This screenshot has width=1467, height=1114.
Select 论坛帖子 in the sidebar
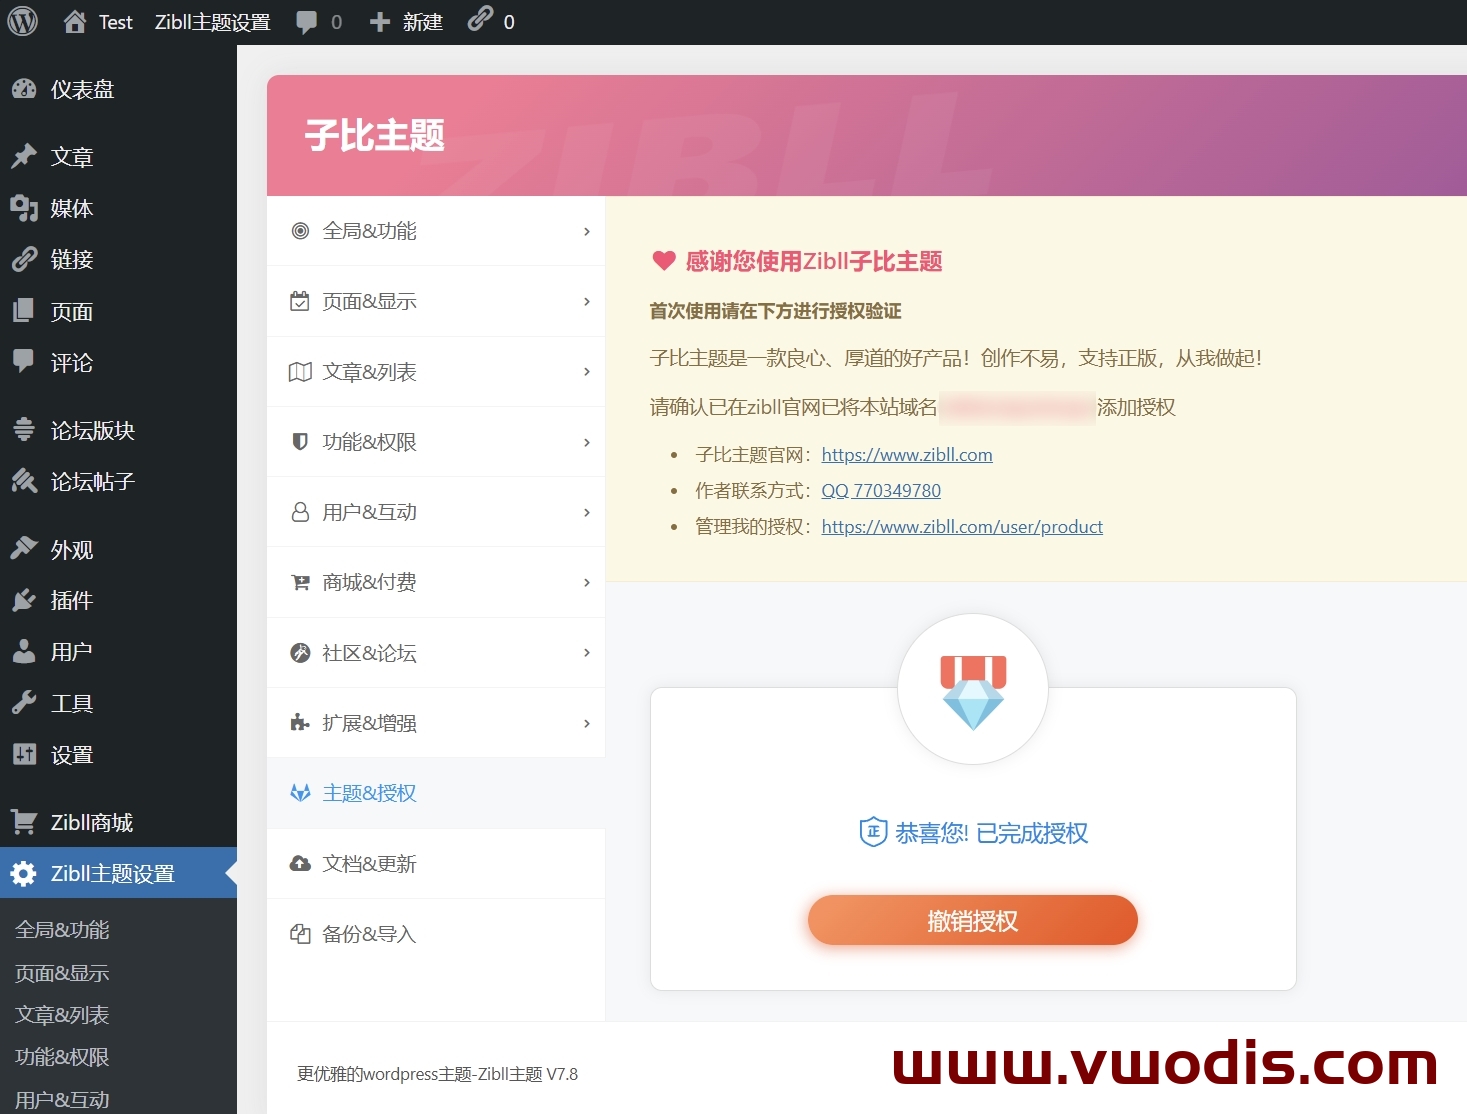[x=92, y=481]
